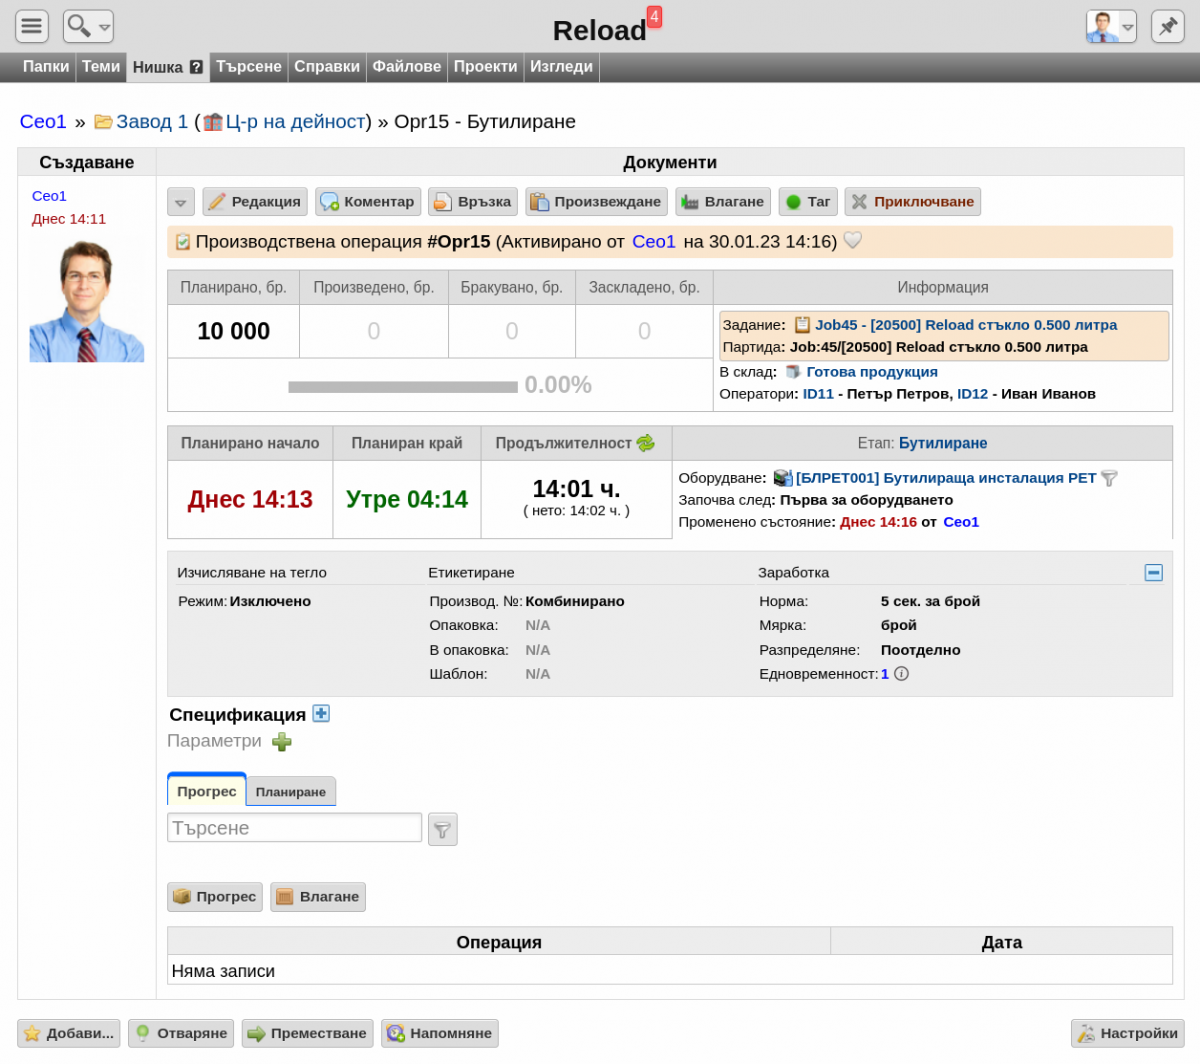
Task: Open the hamburger main menu
Action: [x=32, y=26]
